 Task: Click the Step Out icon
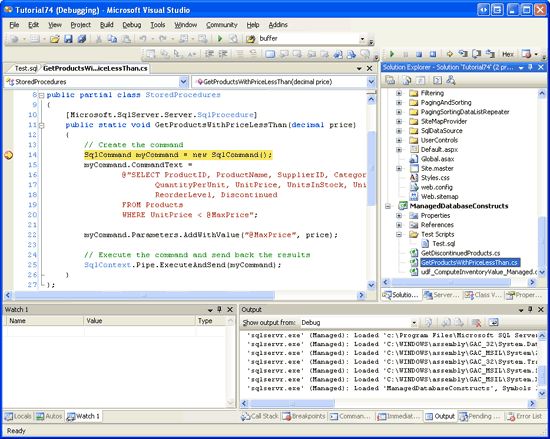(x=490, y=54)
